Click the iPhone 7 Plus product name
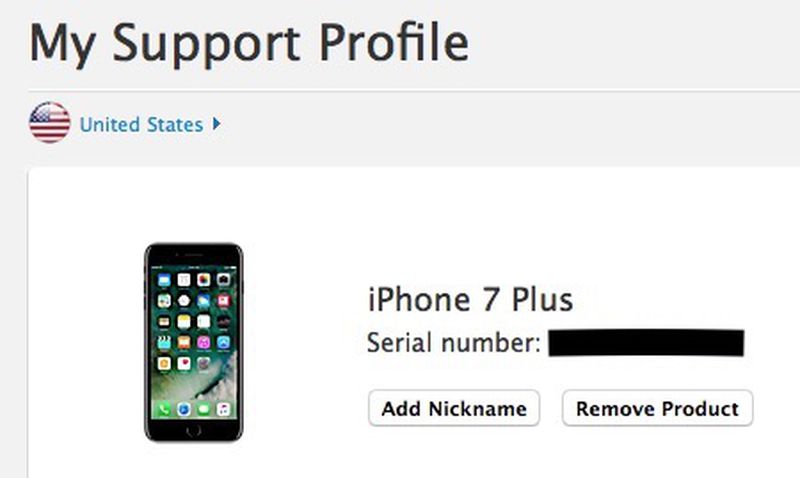 coord(470,299)
